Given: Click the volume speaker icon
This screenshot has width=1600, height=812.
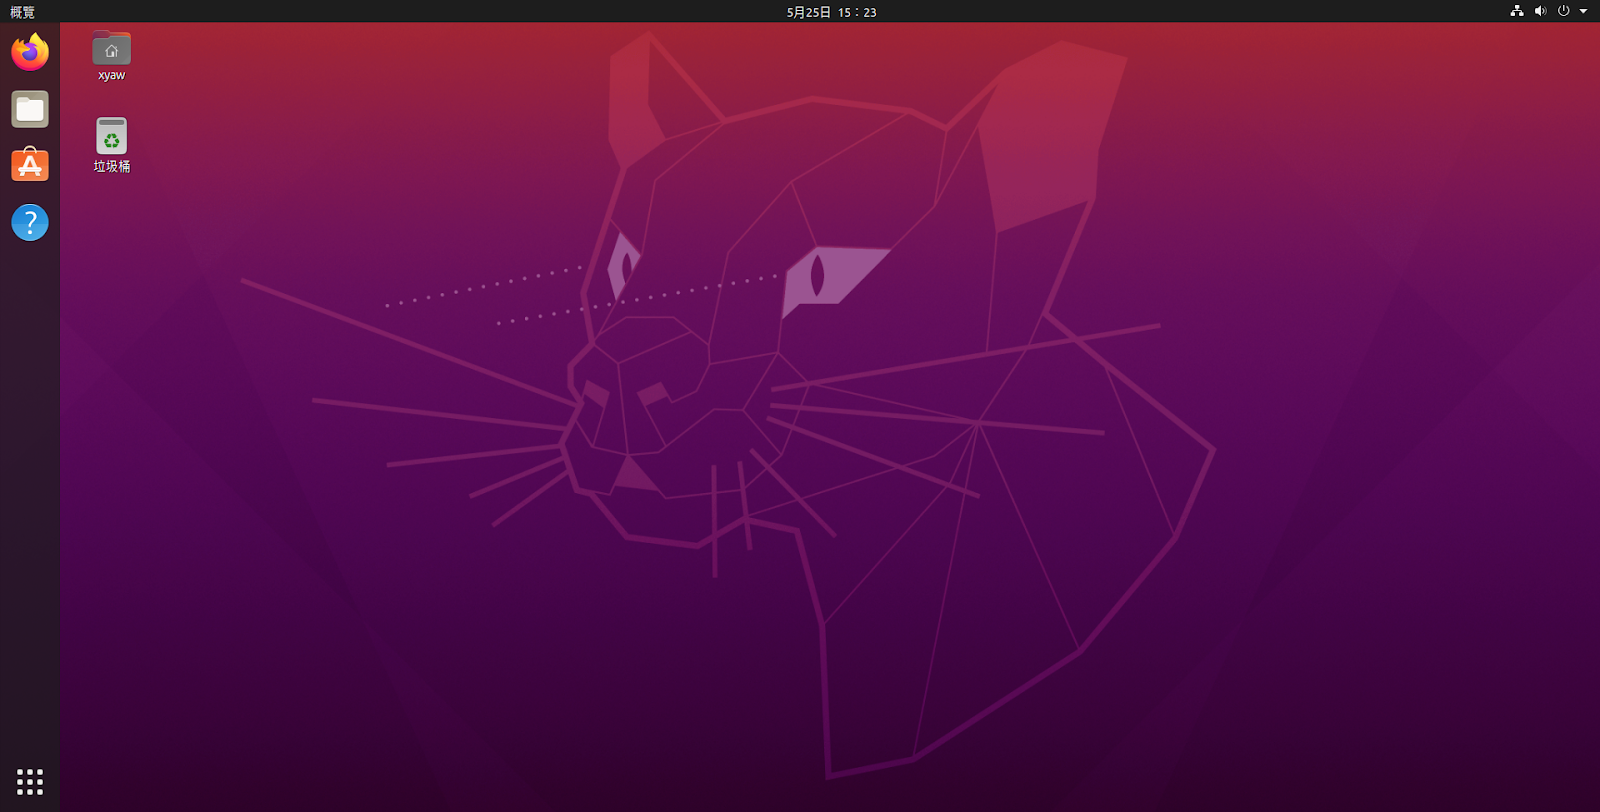Looking at the screenshot, I should pyautogui.click(x=1540, y=11).
